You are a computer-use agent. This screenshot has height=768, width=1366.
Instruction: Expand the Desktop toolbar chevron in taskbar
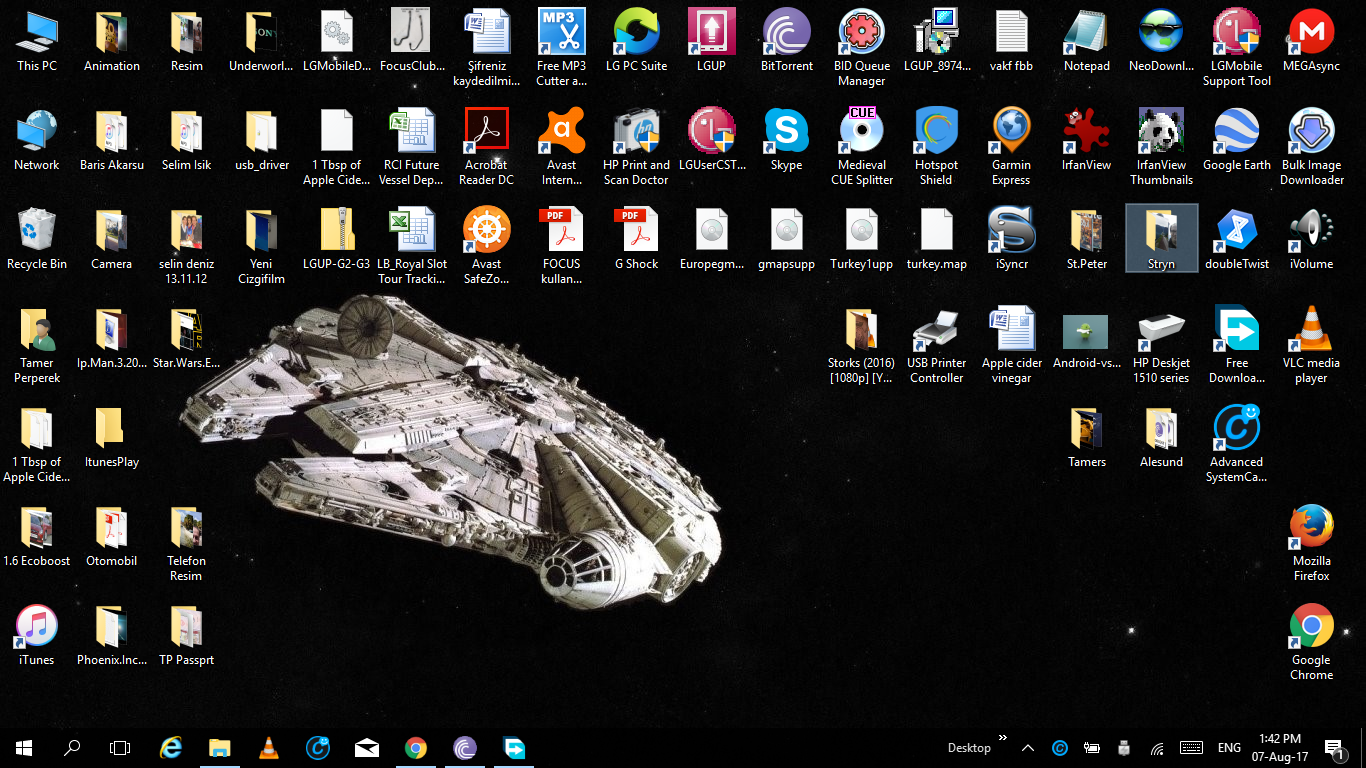point(1002,738)
